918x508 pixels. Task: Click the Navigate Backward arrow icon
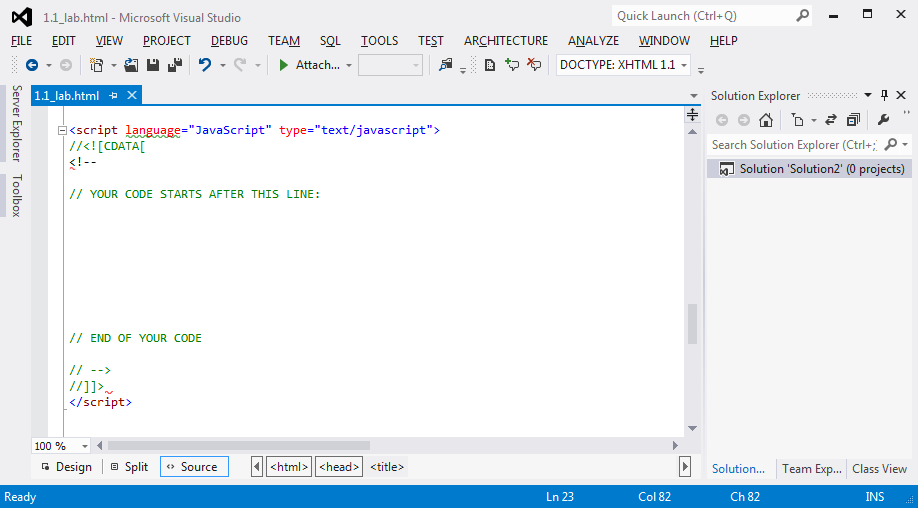(x=31, y=65)
